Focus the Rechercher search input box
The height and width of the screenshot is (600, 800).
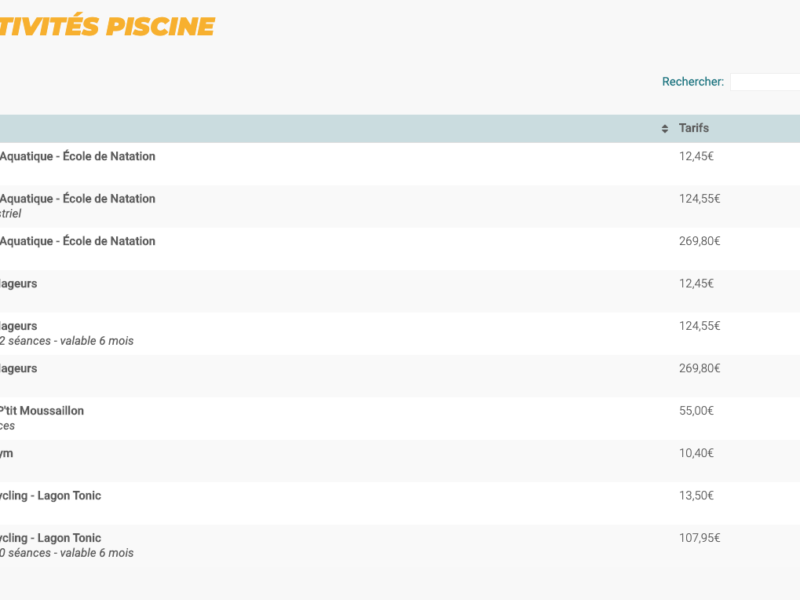(x=765, y=82)
